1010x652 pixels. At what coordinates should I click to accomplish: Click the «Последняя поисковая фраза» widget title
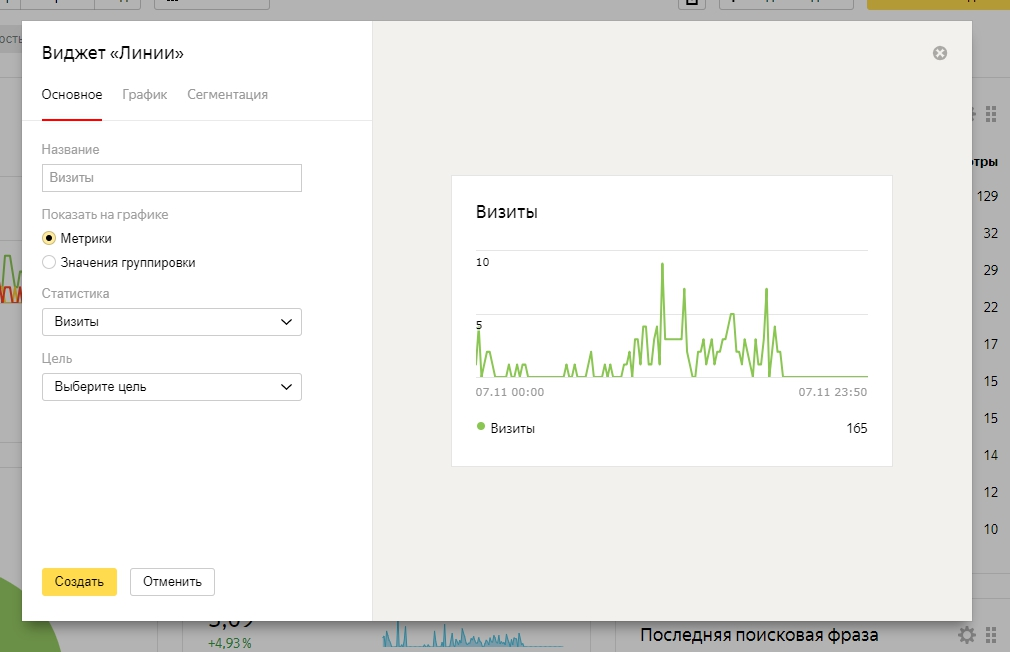(x=759, y=635)
